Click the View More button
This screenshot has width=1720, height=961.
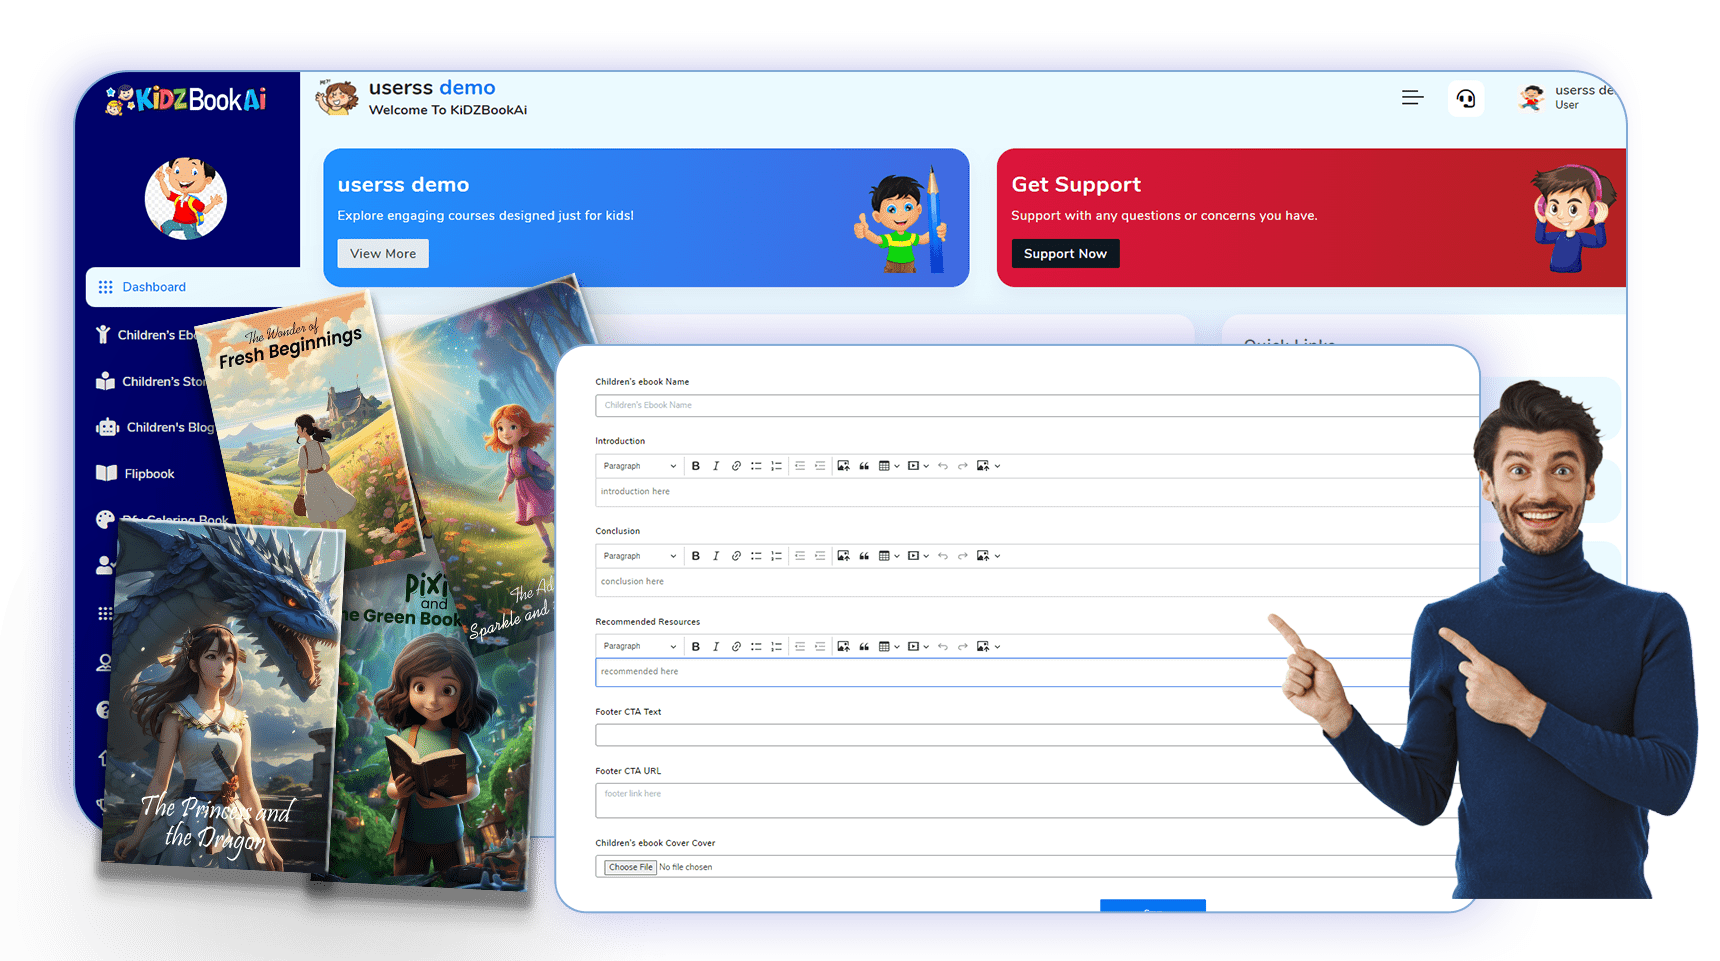point(383,254)
